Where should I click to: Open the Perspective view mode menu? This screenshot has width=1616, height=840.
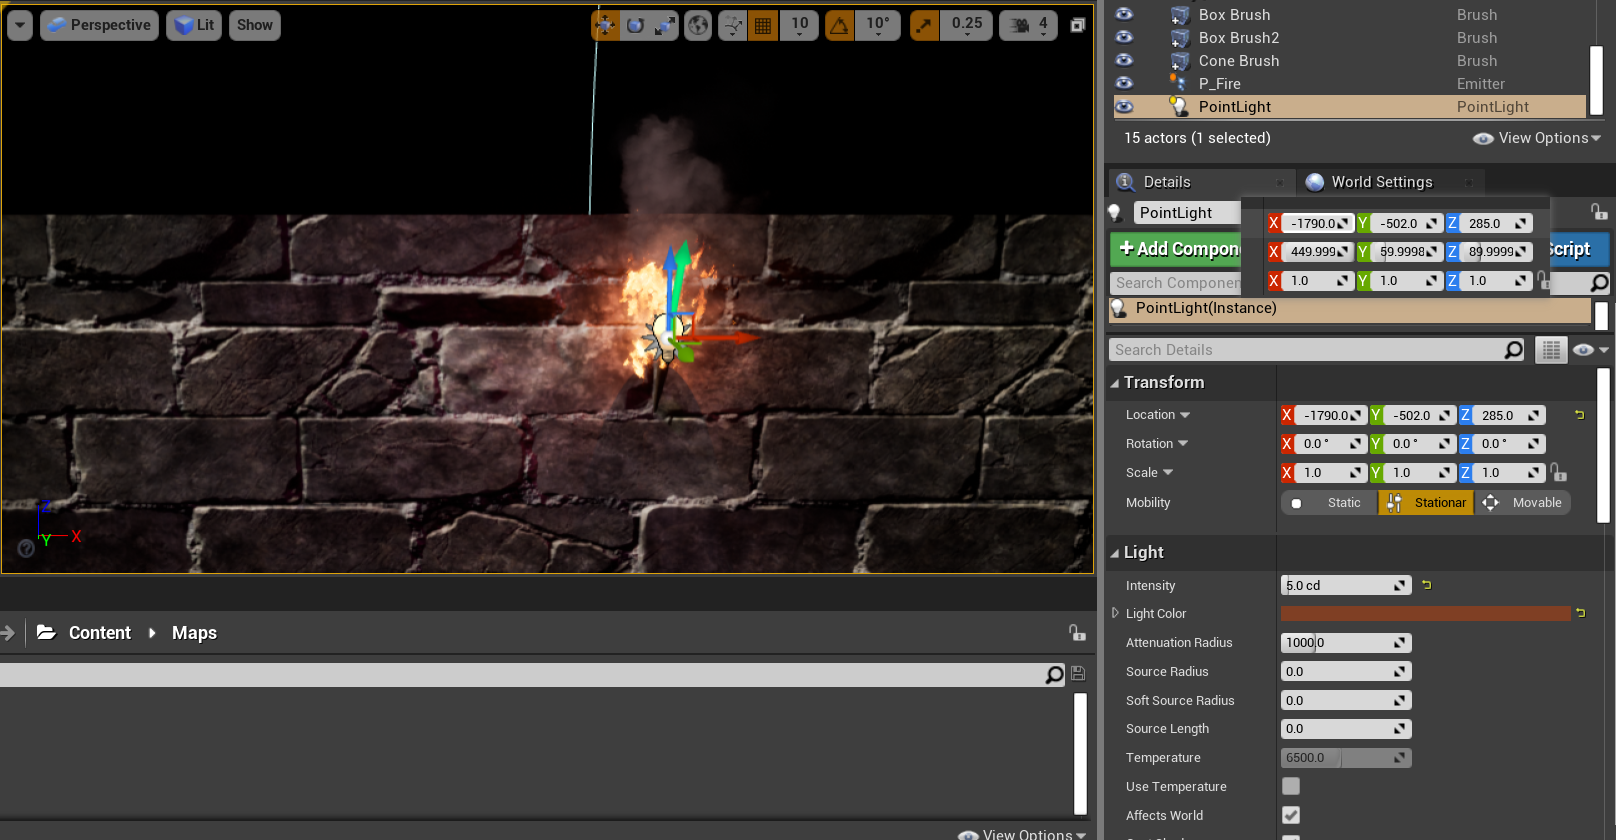pyautogui.click(x=99, y=25)
